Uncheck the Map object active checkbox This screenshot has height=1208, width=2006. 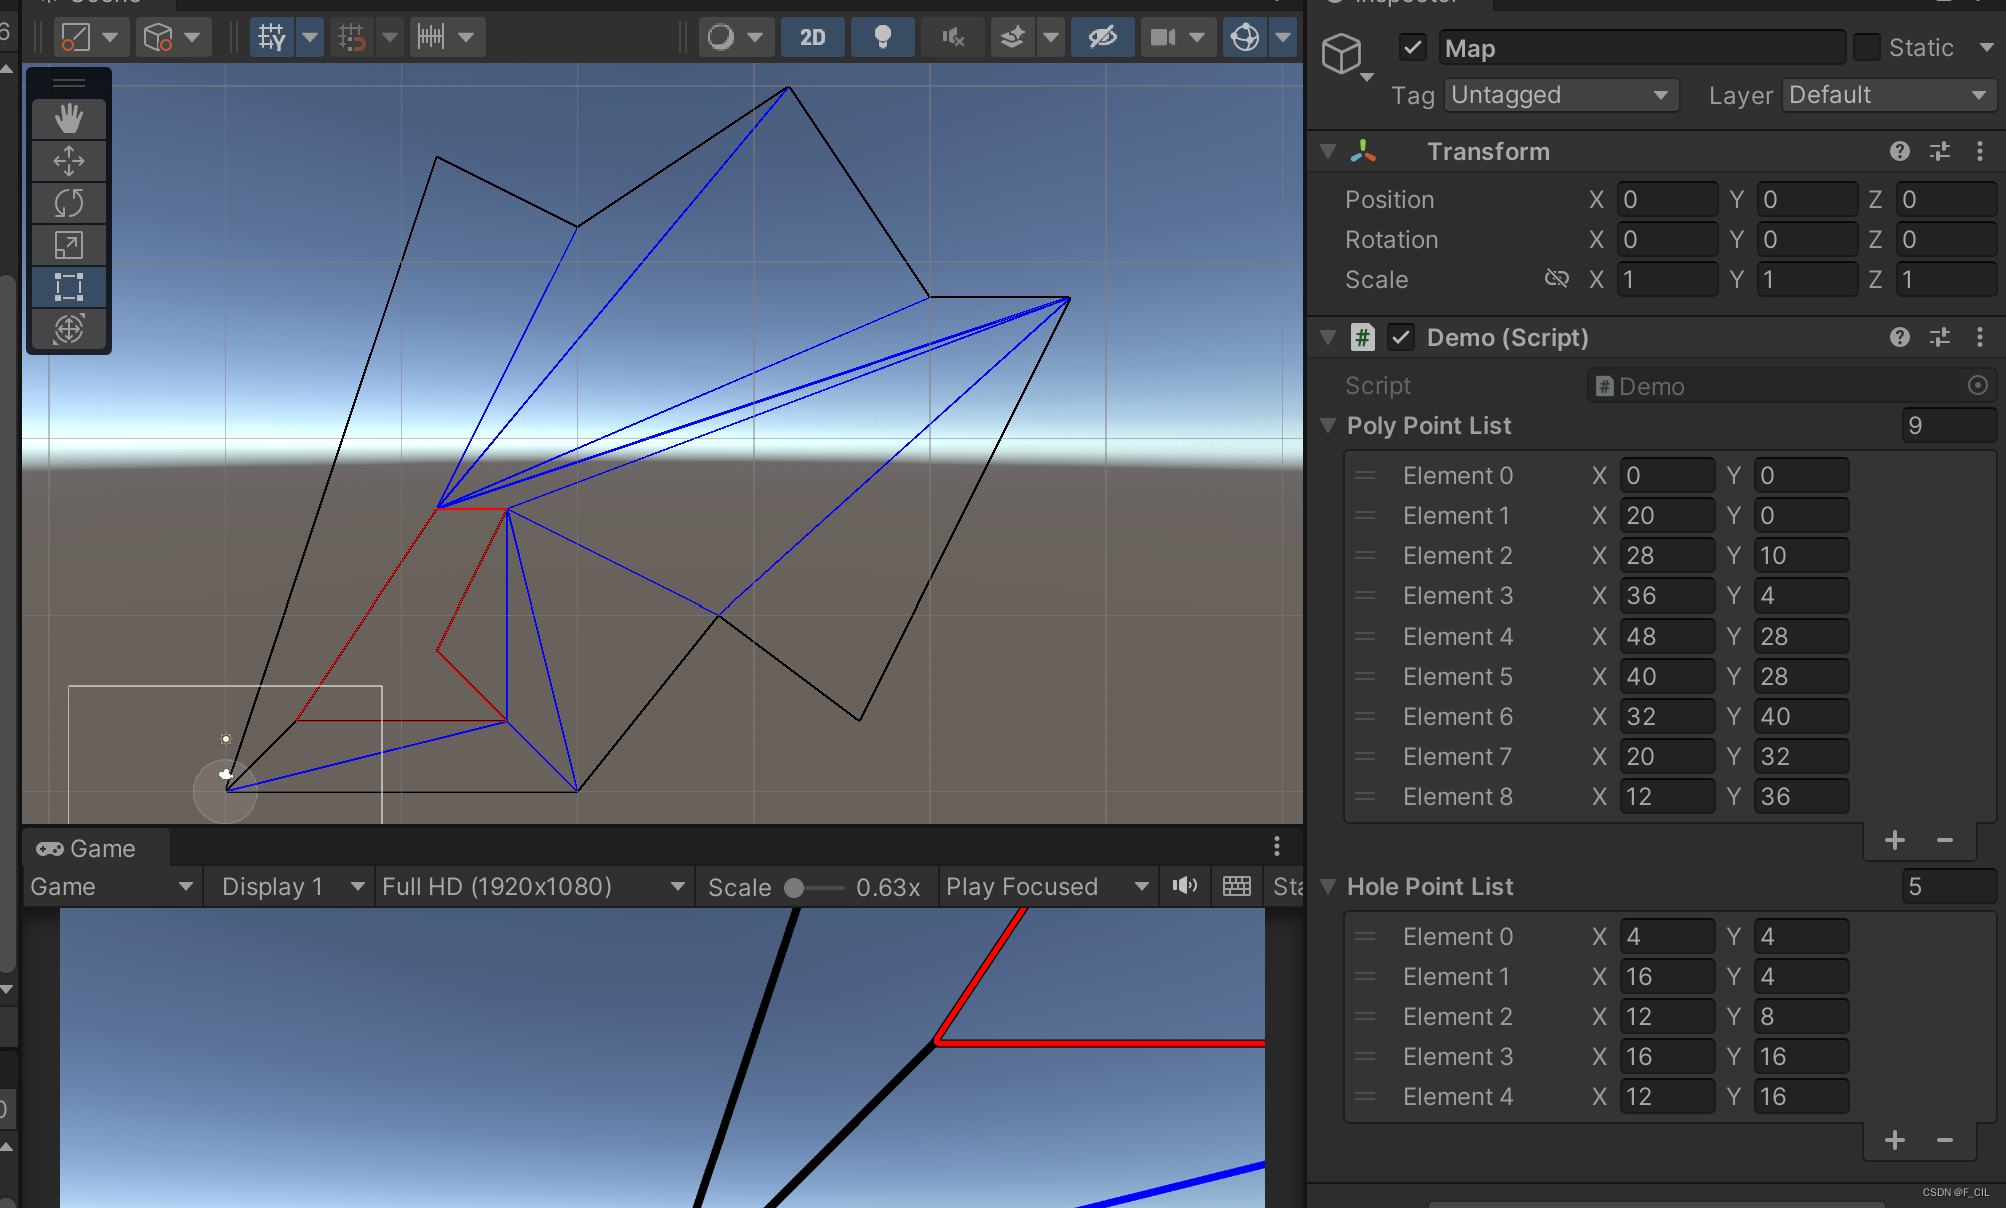(x=1412, y=47)
